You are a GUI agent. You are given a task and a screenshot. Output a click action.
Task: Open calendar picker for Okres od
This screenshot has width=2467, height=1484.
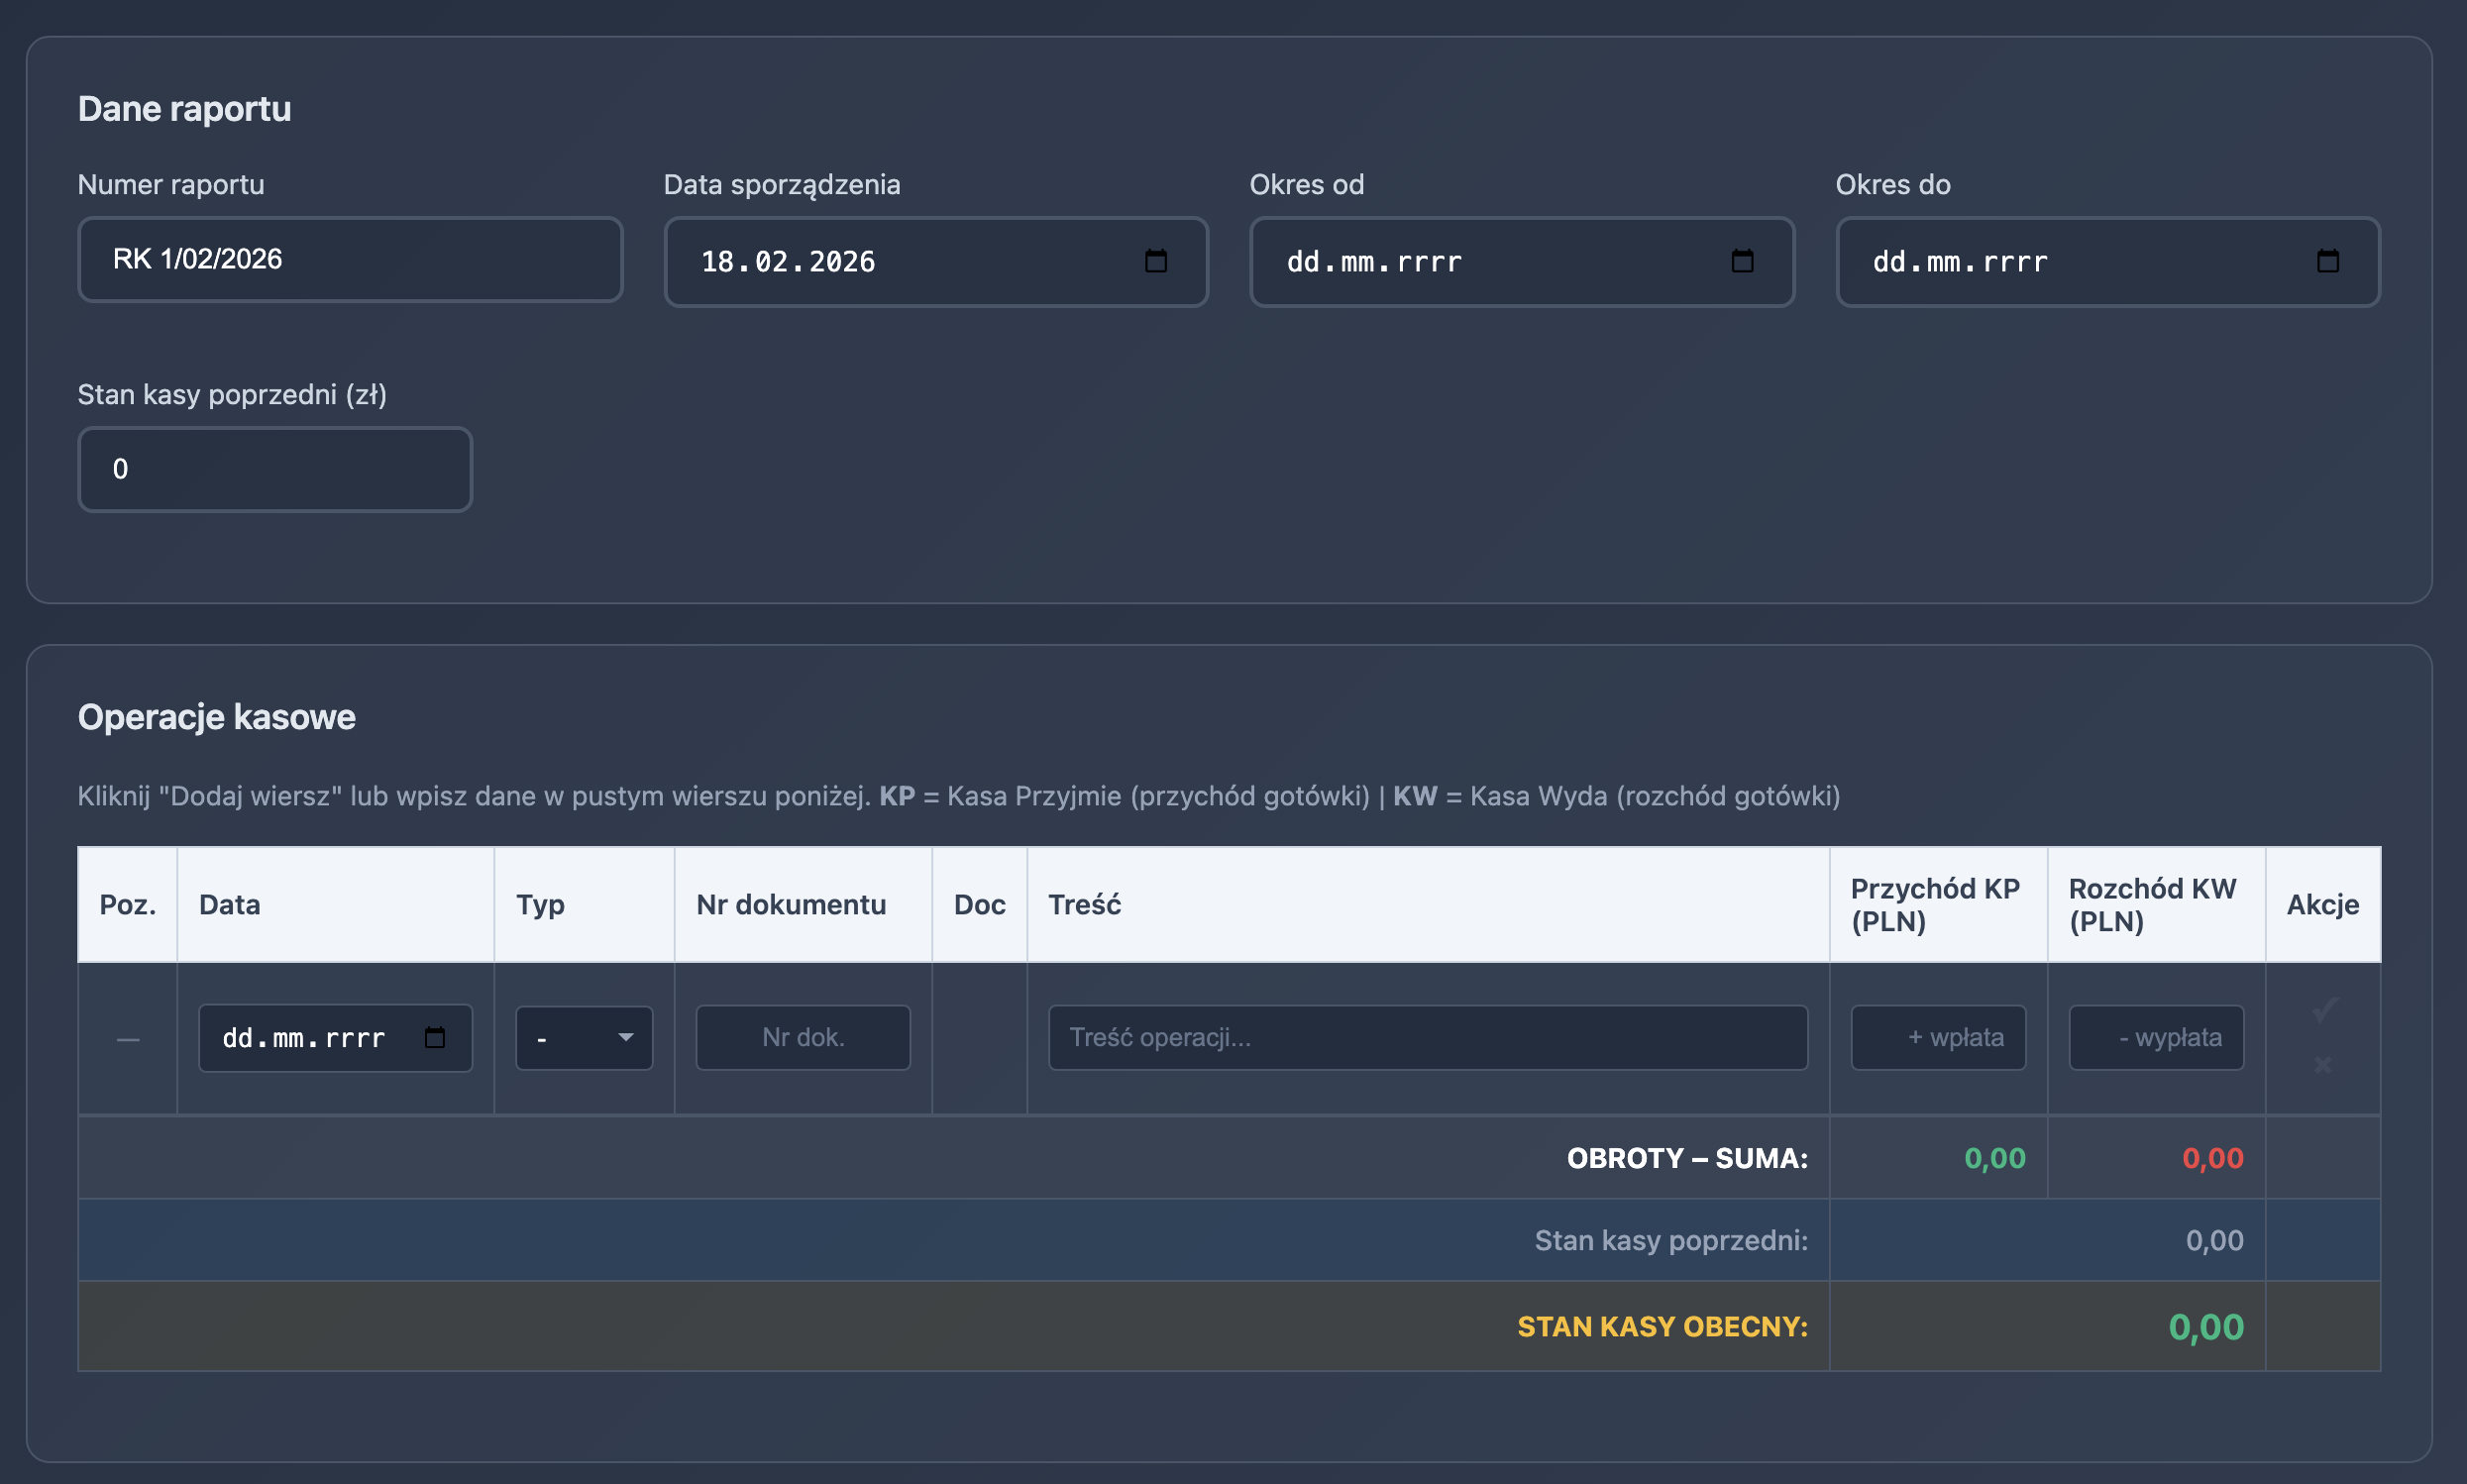coord(1742,261)
